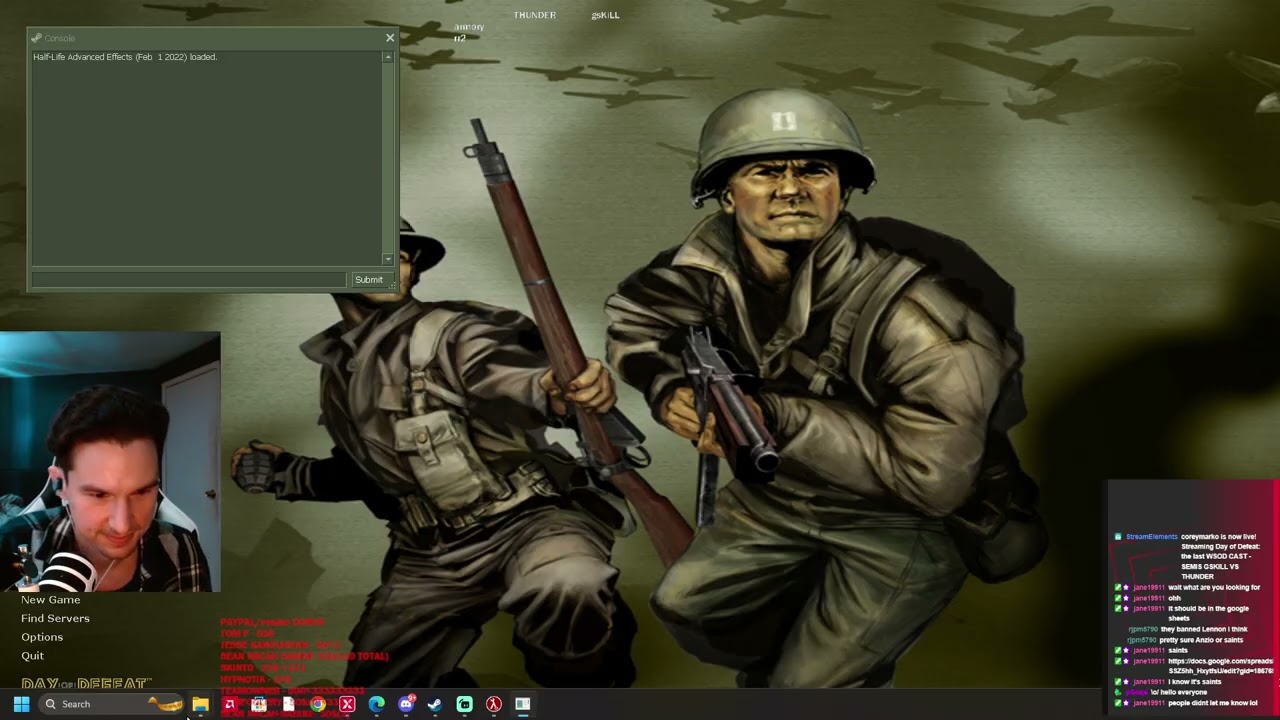Image resolution: width=1280 pixels, height=720 pixels.
Task: Open the Options menu entry
Action: [x=42, y=637]
